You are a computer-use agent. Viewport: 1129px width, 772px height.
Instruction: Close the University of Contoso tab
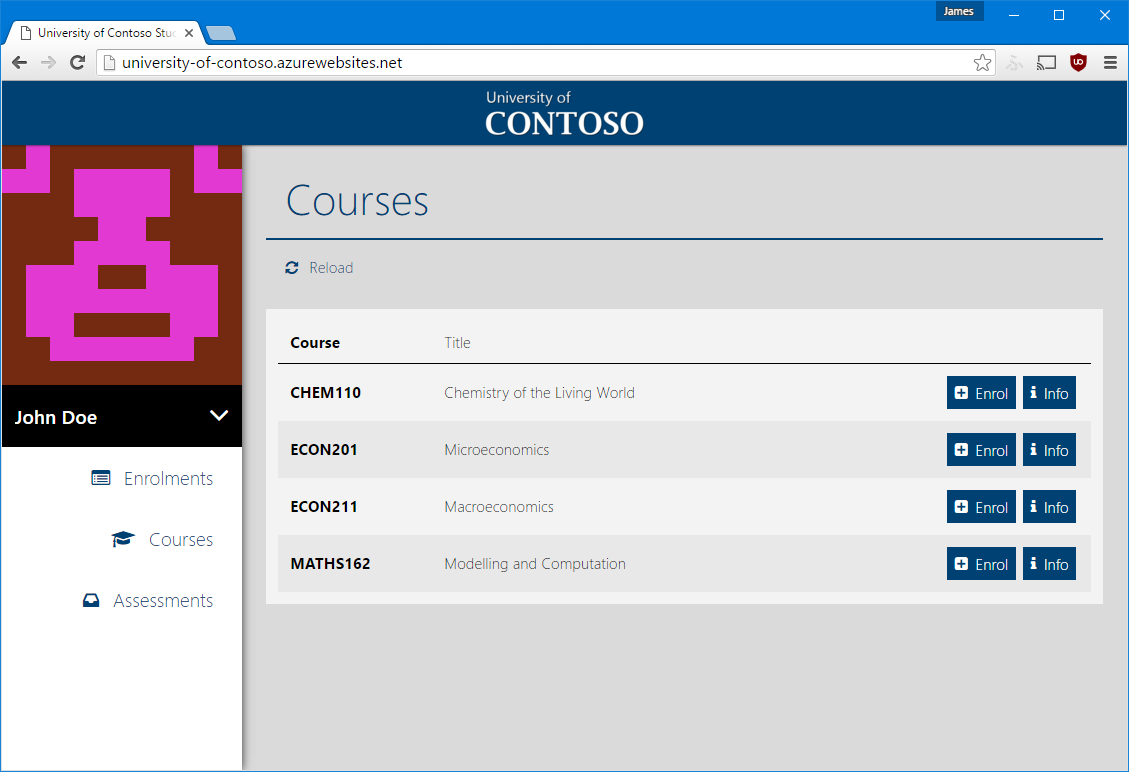tap(189, 33)
